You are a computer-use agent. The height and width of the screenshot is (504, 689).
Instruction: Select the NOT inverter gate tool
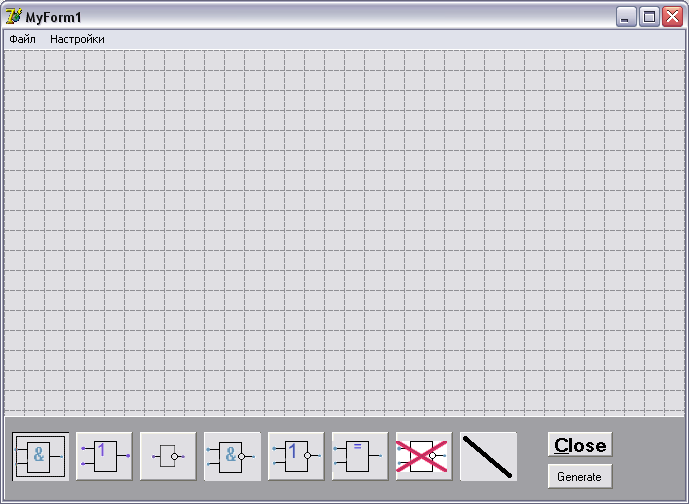[x=168, y=457]
